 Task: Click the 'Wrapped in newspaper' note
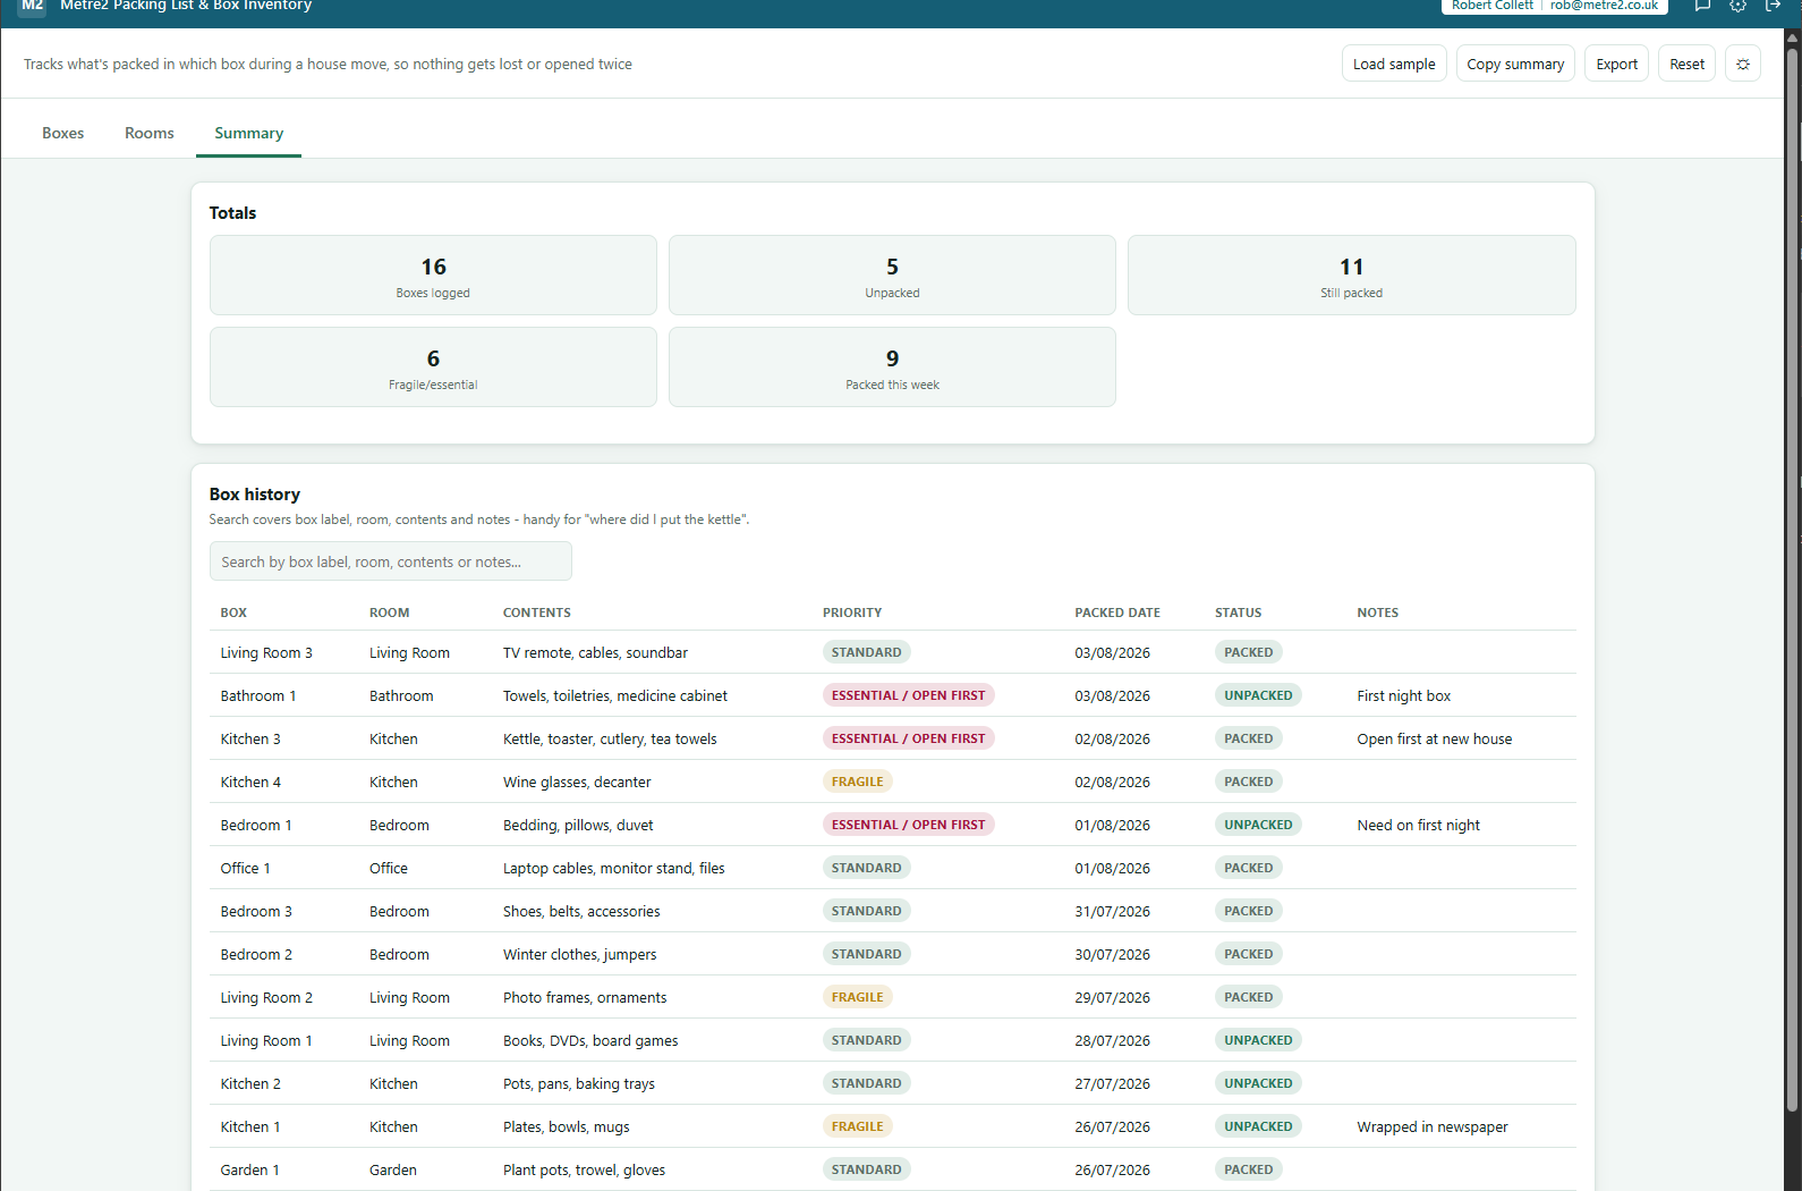1432,1126
